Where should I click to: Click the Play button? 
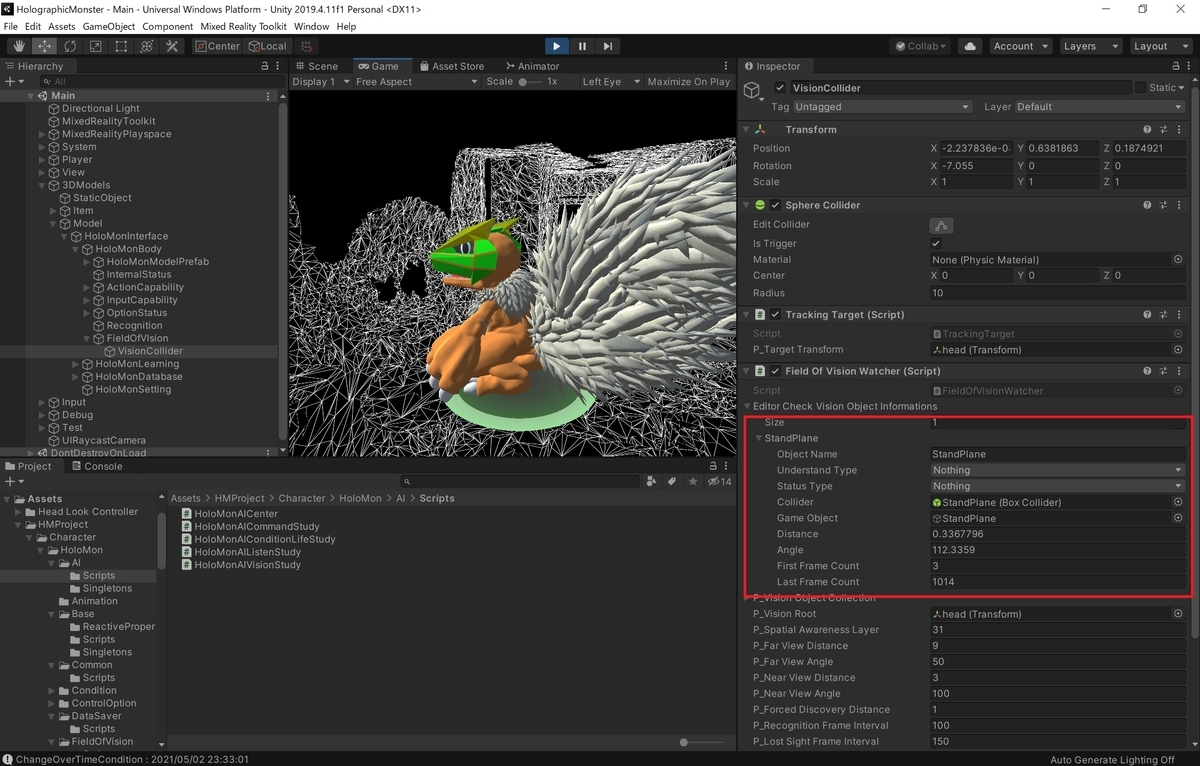click(x=556, y=46)
